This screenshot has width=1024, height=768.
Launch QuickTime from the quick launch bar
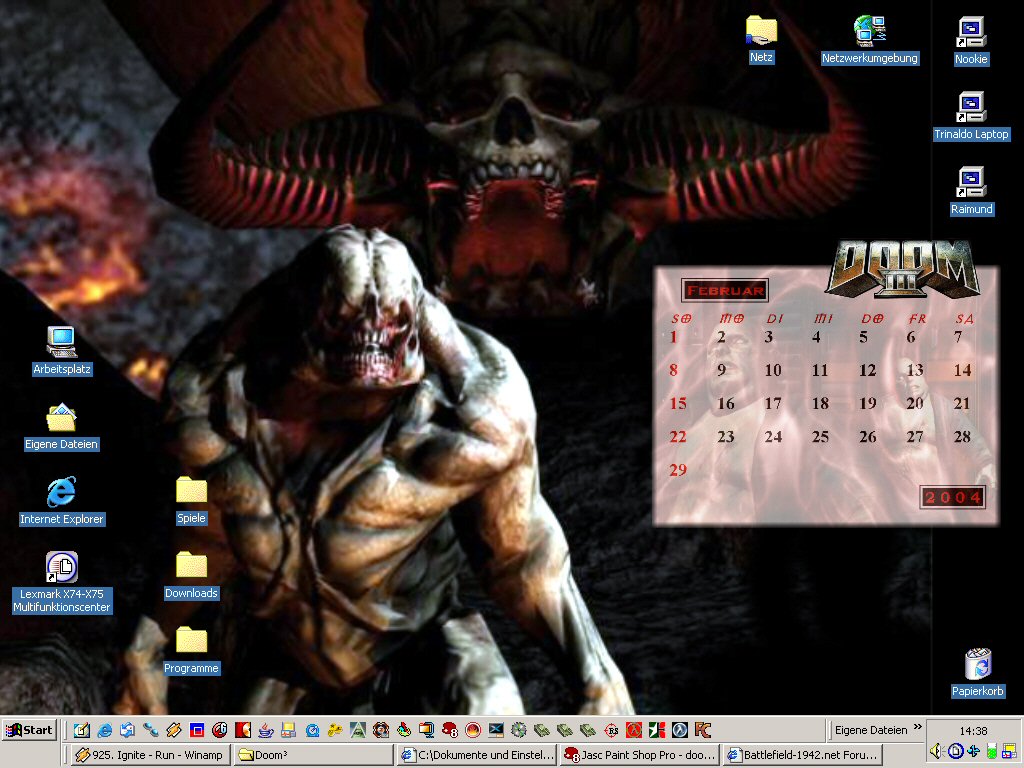(312, 730)
